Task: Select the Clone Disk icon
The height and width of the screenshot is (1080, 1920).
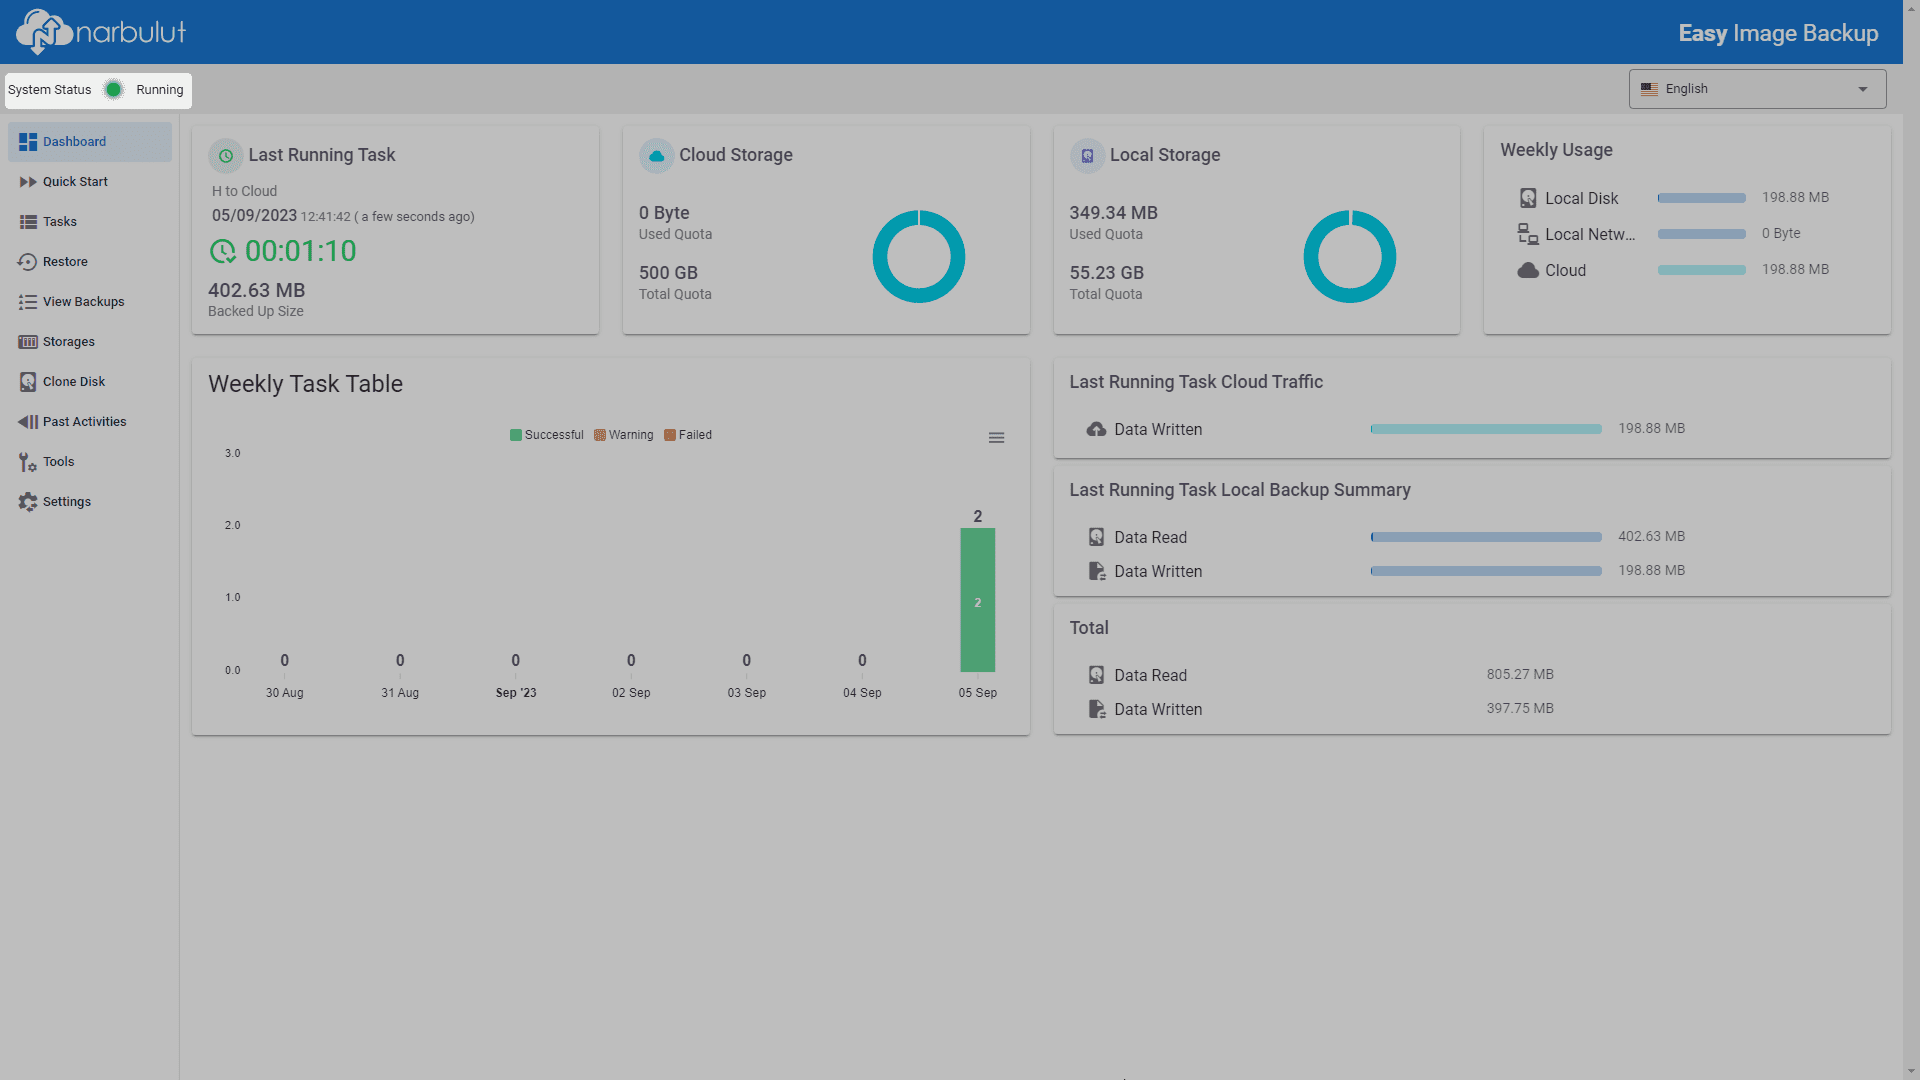Action: [x=28, y=382]
